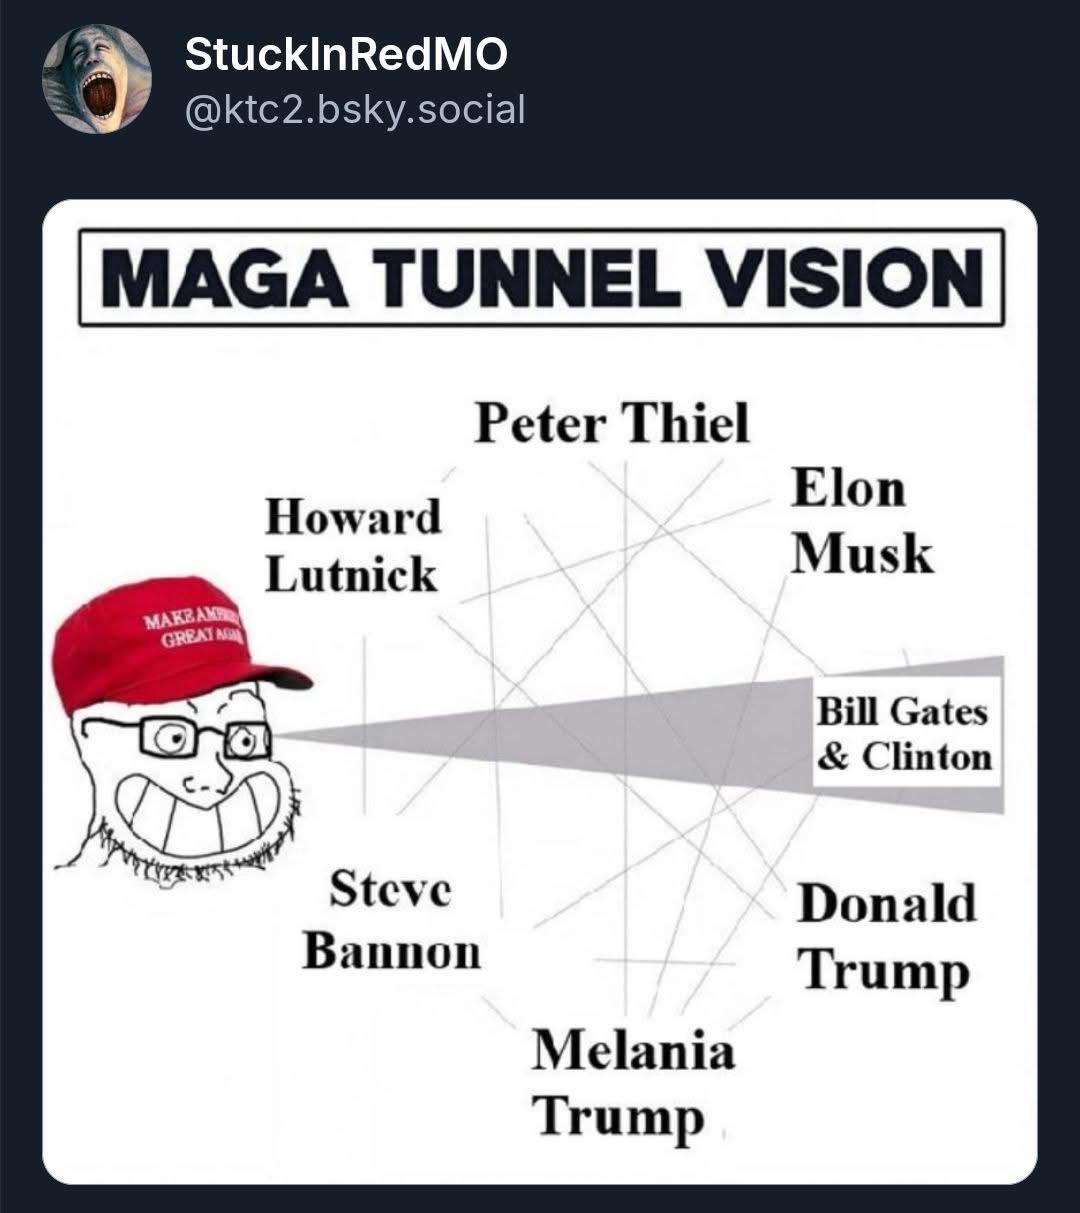The image size is (1080, 1213).
Task: Open the StuckInRedMO profile avatar
Action: [96, 79]
